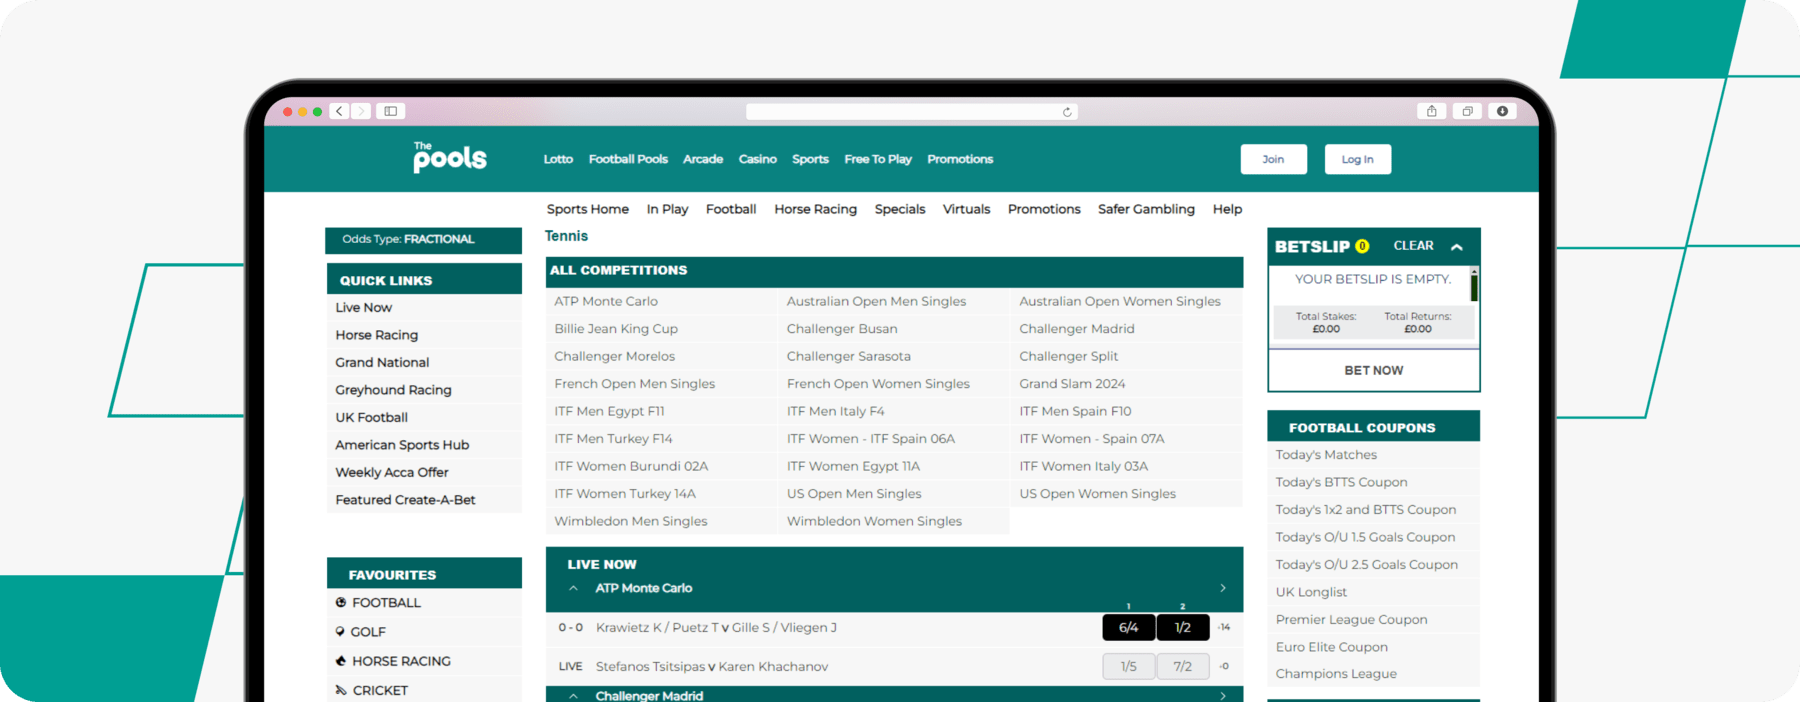This screenshot has width=1800, height=702.
Task: Change Odds Type Fractional setting
Action: coord(423,240)
